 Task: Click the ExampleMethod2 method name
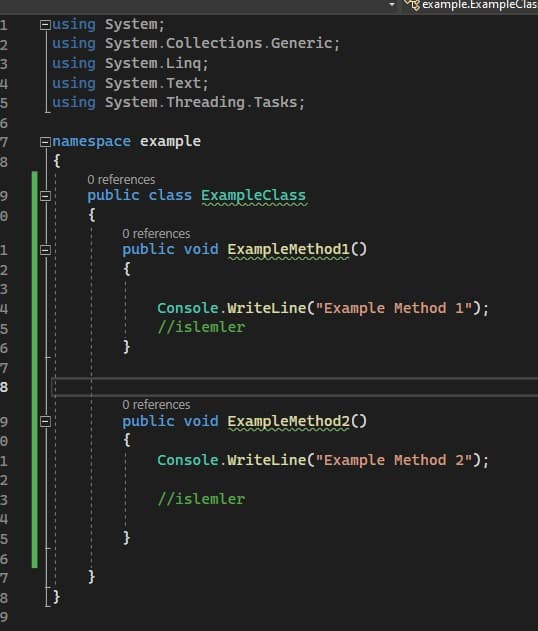tap(289, 421)
